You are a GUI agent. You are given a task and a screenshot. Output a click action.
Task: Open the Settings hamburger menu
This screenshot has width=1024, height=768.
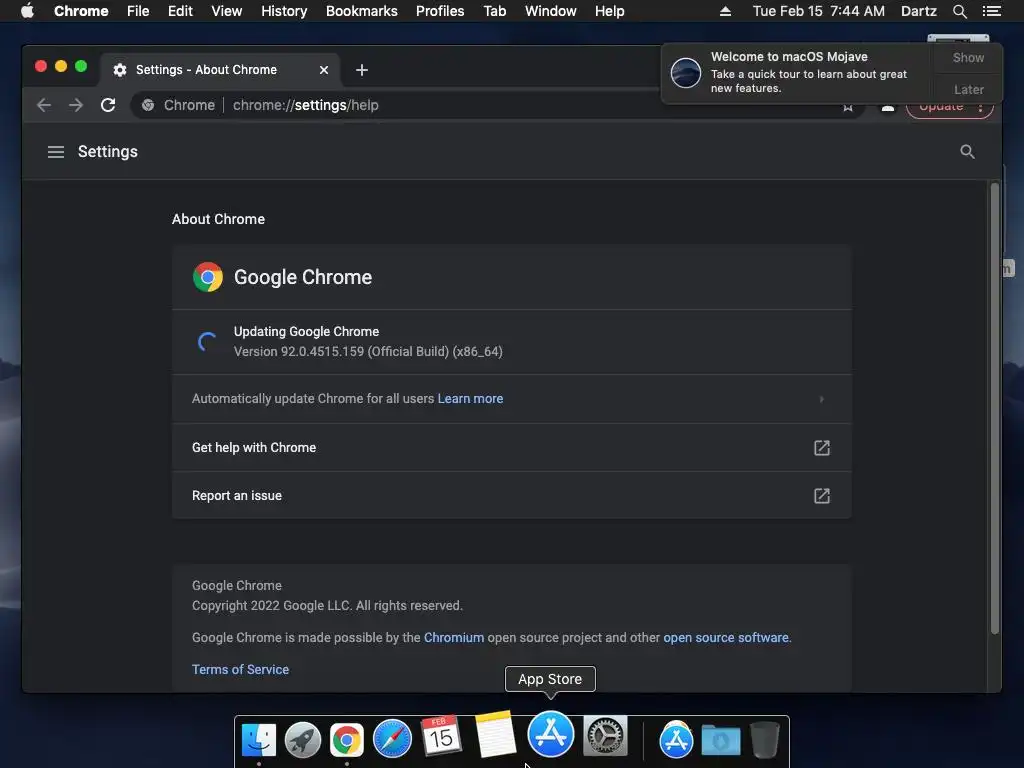56,152
